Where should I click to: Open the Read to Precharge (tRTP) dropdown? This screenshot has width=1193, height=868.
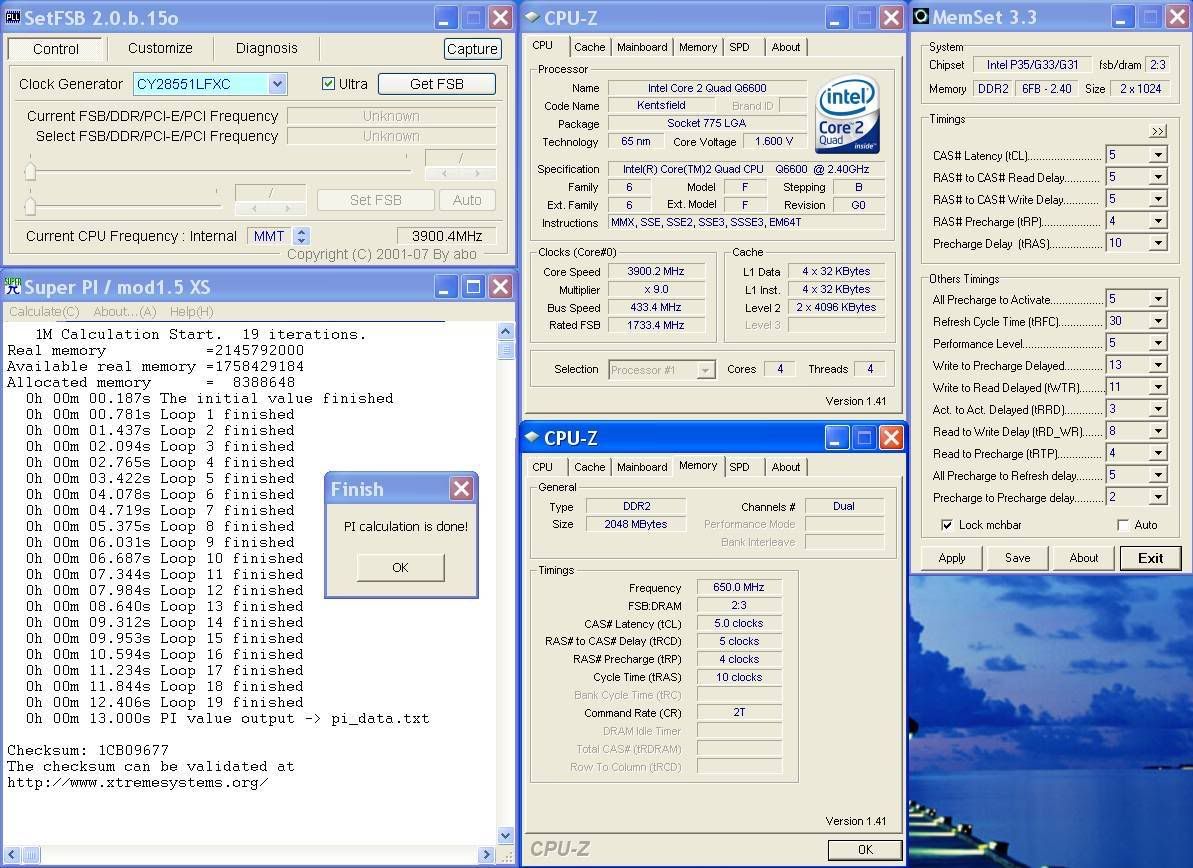pyautogui.click(x=1157, y=453)
